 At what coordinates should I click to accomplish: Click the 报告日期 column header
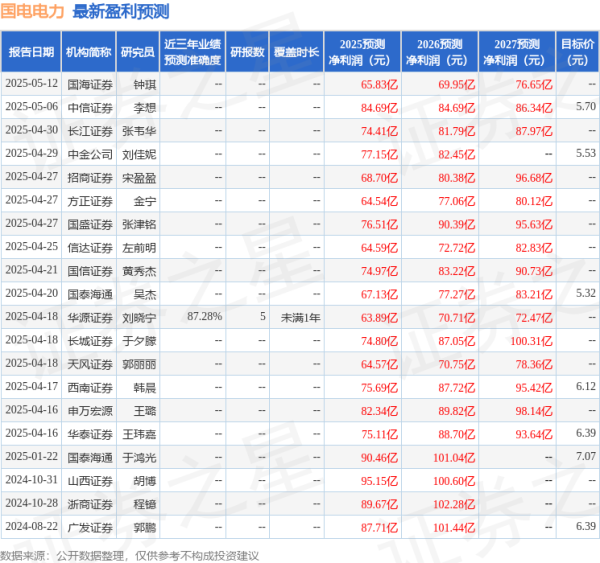31,52
